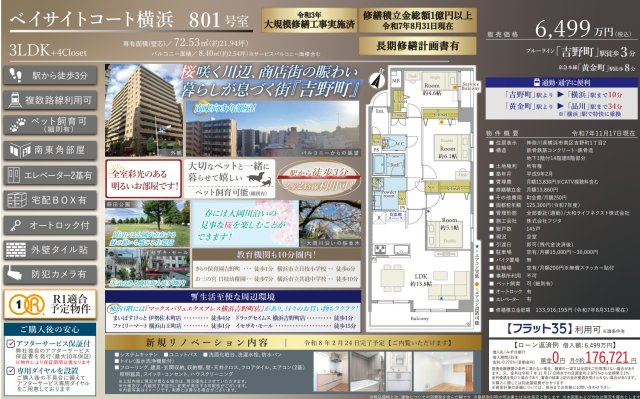The height and width of the screenshot is (399, 640).
Task: Click the R1適合予定物件 badge
Action: click(x=50, y=304)
